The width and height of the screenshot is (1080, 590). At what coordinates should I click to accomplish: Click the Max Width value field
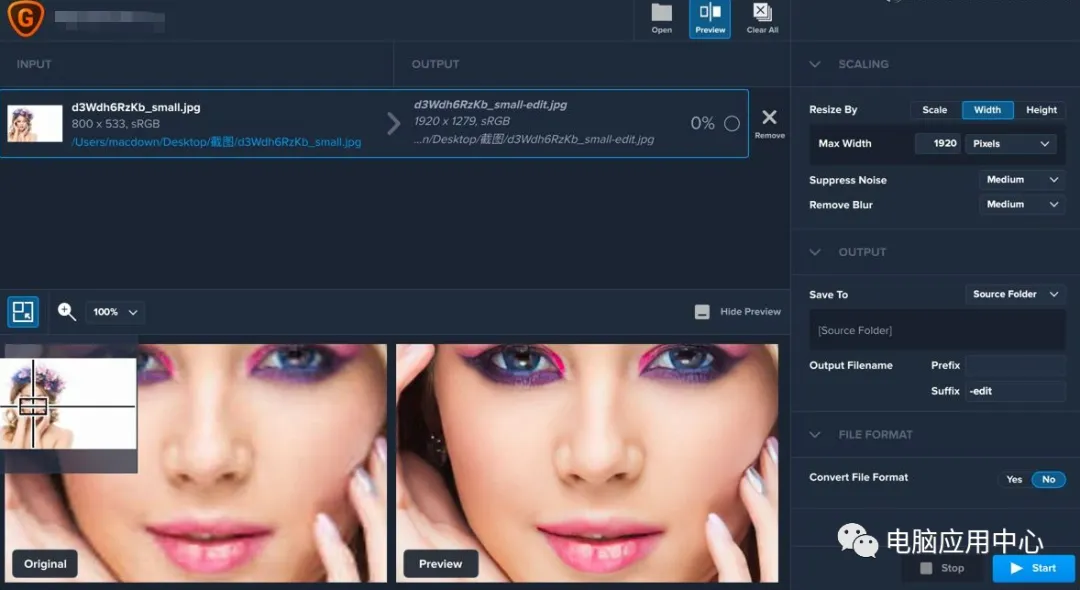(x=937, y=143)
